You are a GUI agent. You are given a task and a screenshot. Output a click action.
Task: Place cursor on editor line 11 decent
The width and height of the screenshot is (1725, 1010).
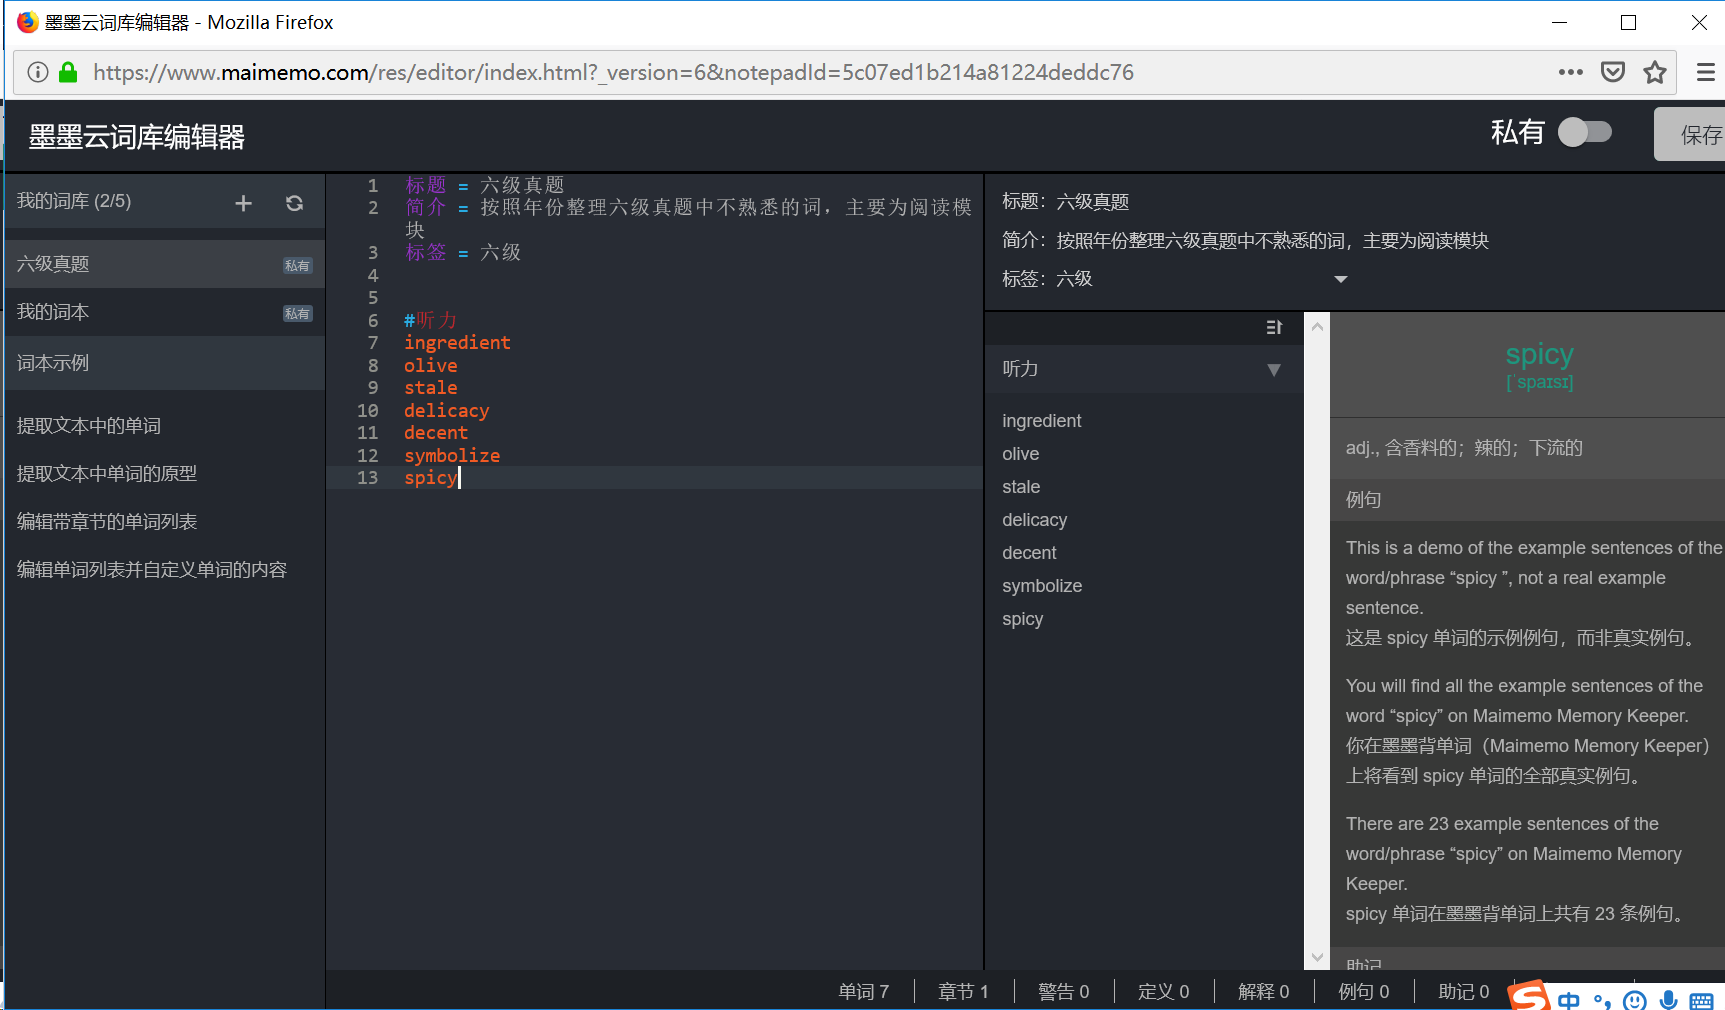click(x=436, y=433)
